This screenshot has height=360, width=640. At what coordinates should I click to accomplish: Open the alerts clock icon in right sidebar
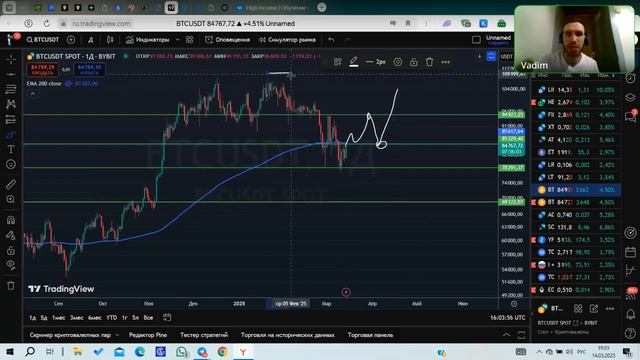tap(631, 78)
